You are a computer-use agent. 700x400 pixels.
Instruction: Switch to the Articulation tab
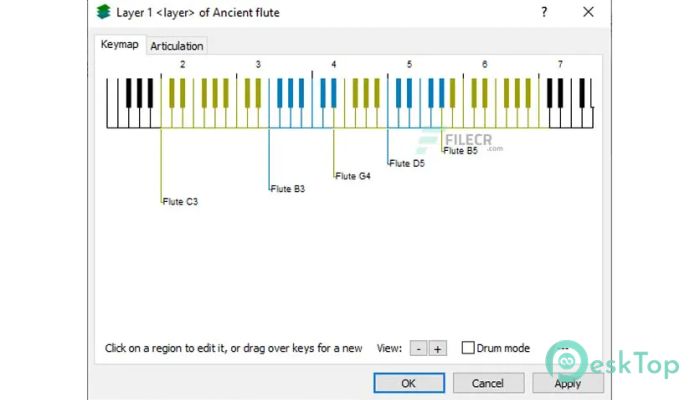pyautogui.click(x=176, y=46)
